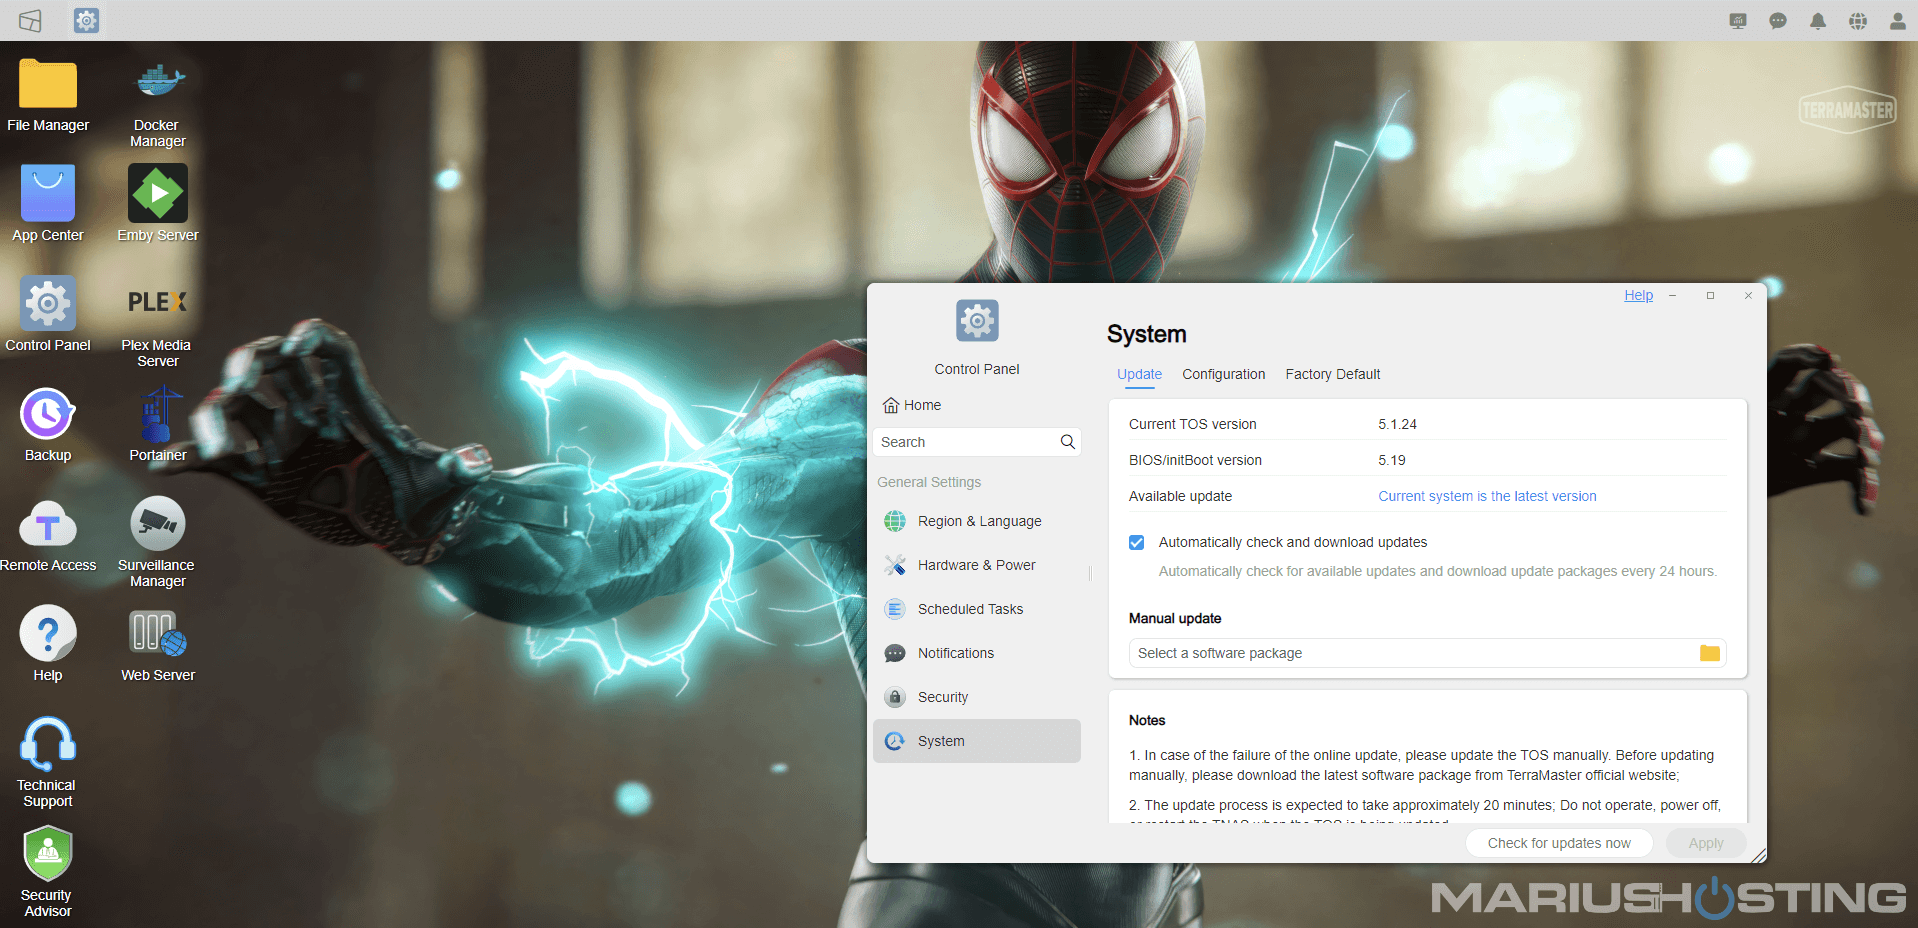Click the Control Panel search field

pyautogui.click(x=977, y=442)
